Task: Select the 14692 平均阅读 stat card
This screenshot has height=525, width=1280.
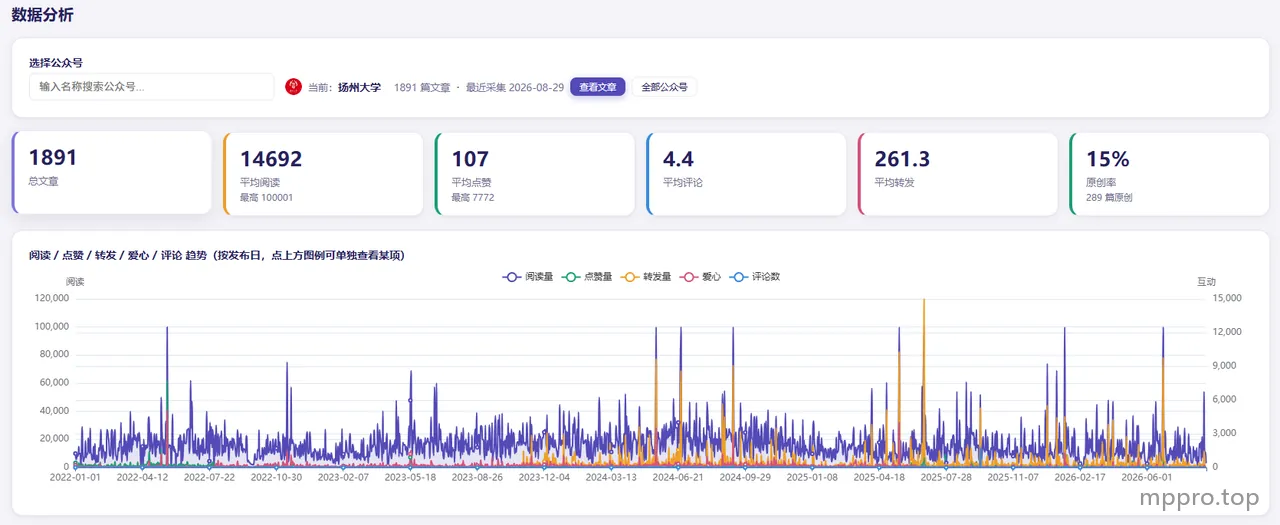Action: point(323,173)
